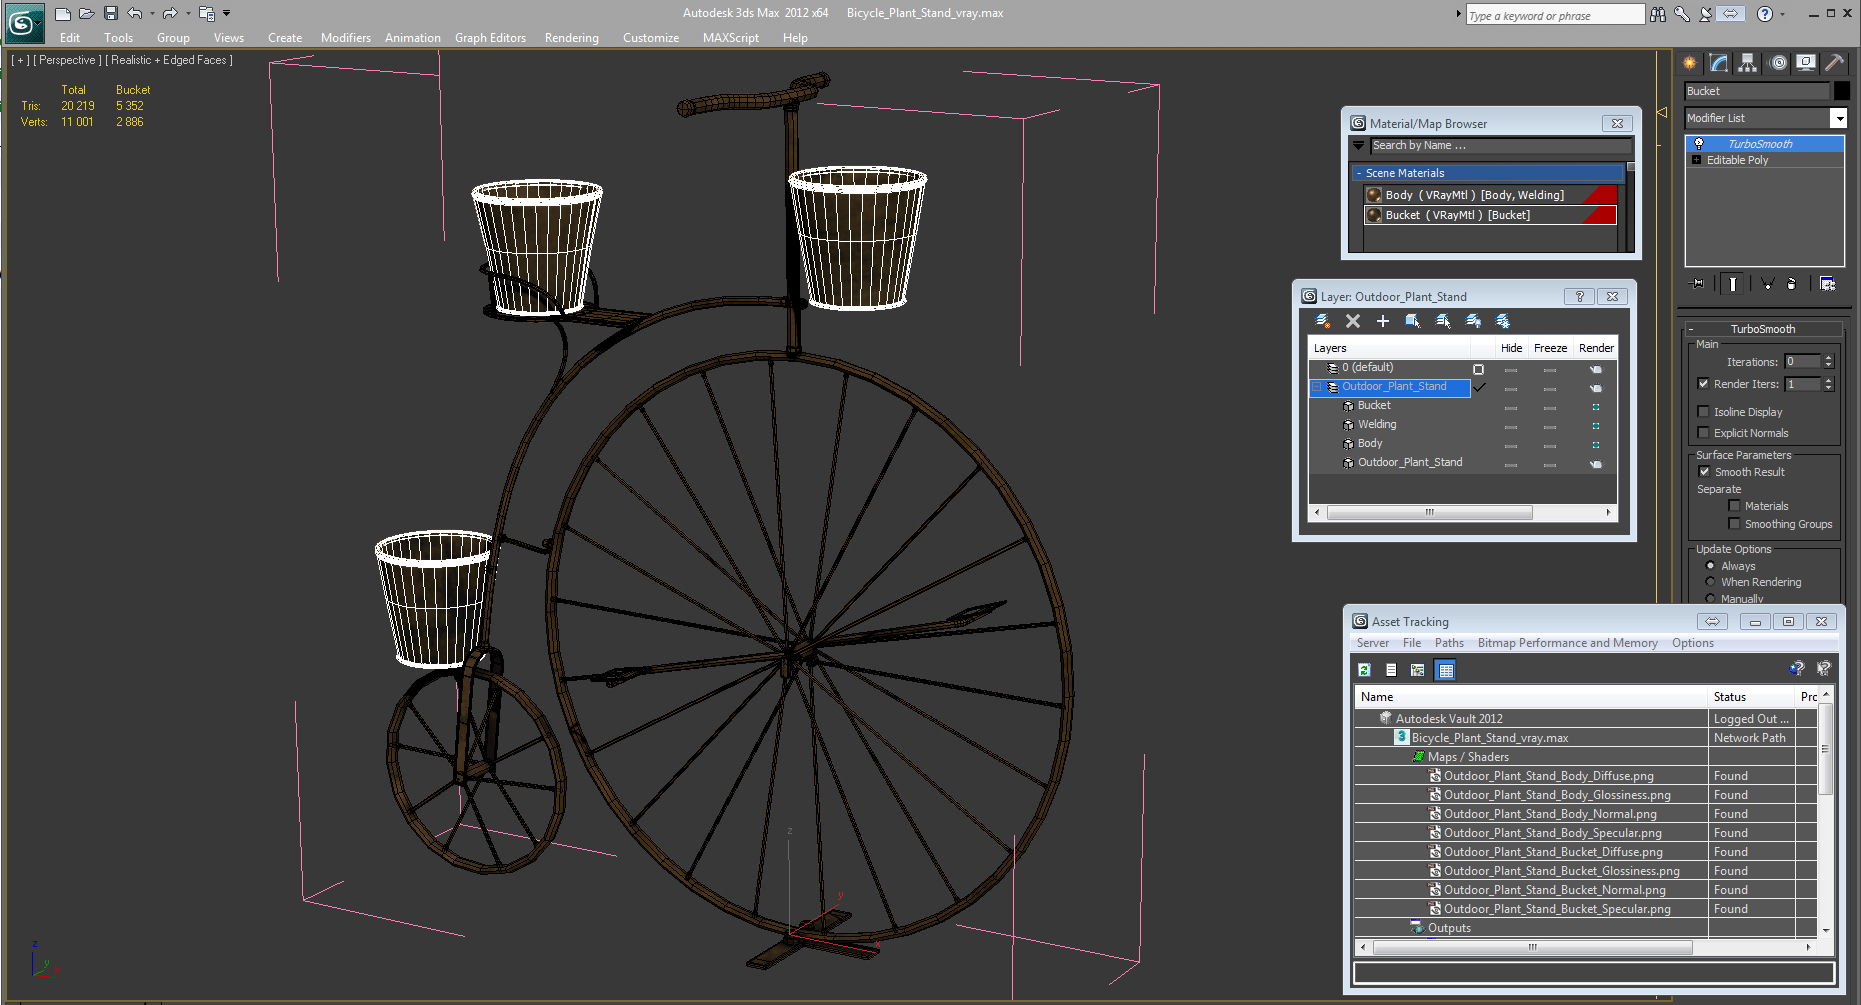
Task: Click the Redo arrow icon
Action: point(170,13)
